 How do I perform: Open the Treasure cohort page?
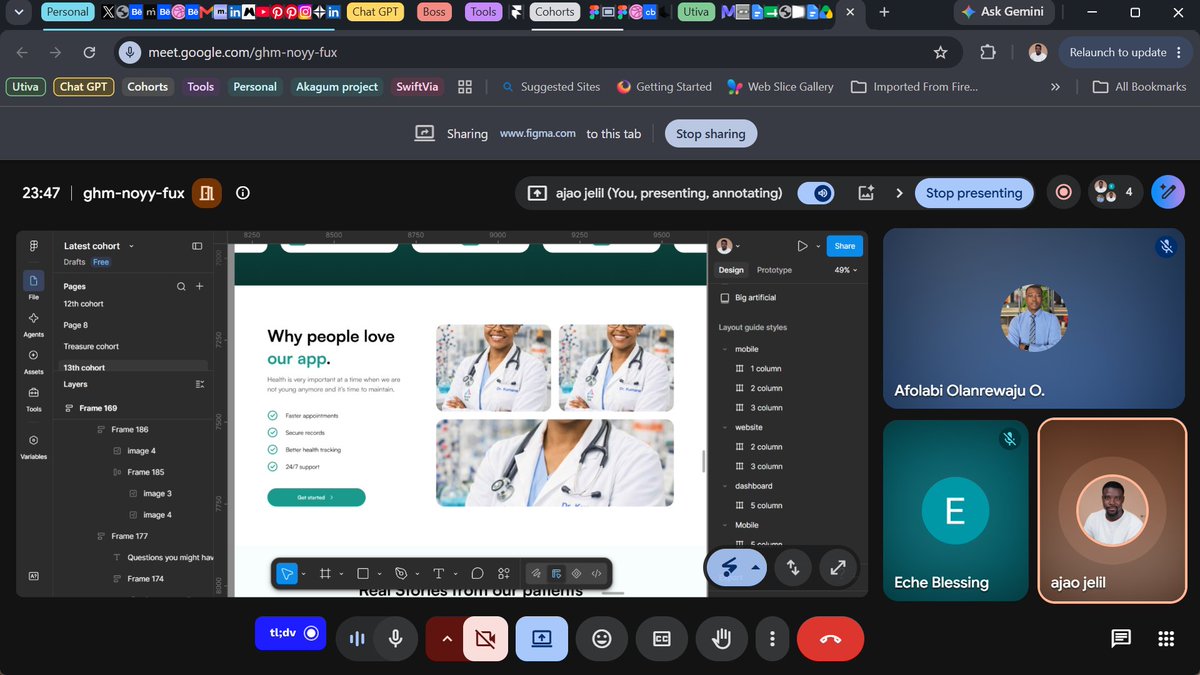coord(91,346)
